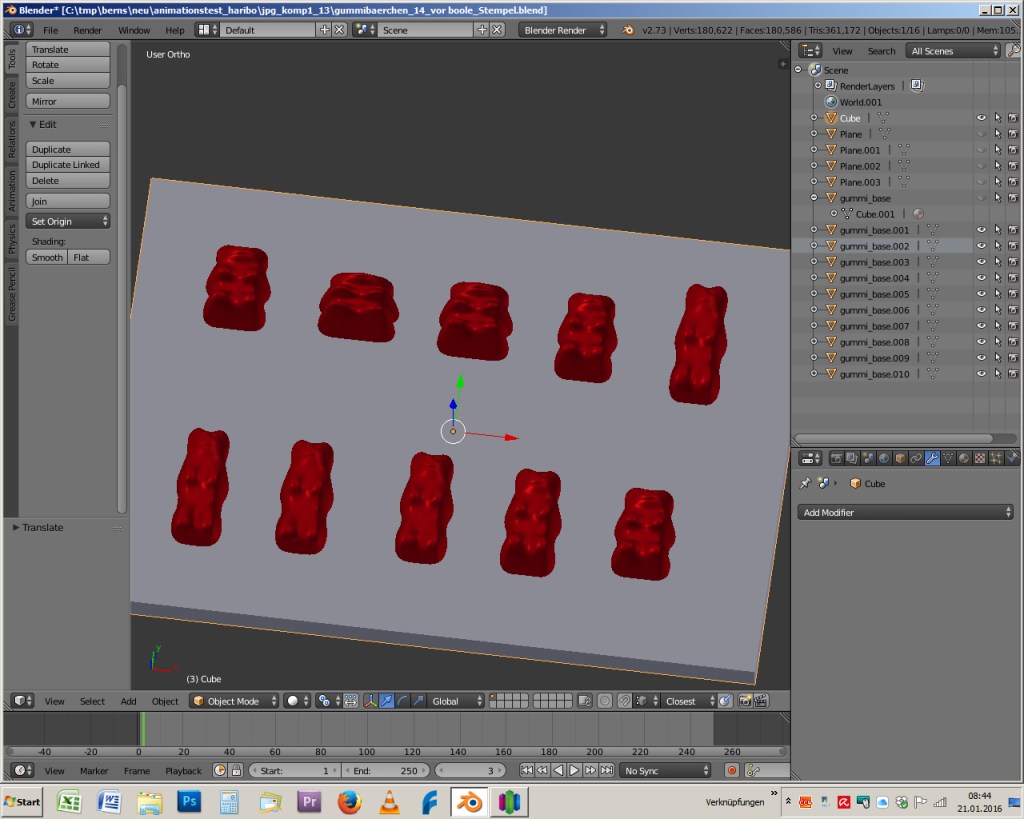
Task: Disable rendering of the Plane.001 object
Action: point(1013,150)
